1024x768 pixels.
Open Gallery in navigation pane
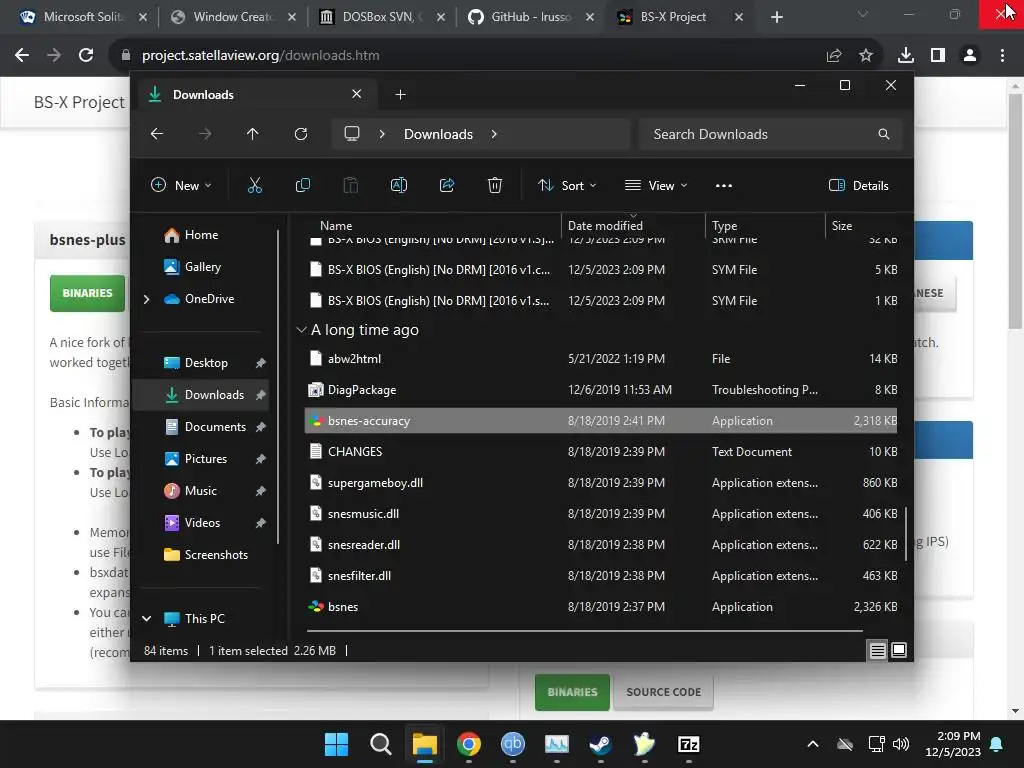pyautogui.click(x=202, y=266)
